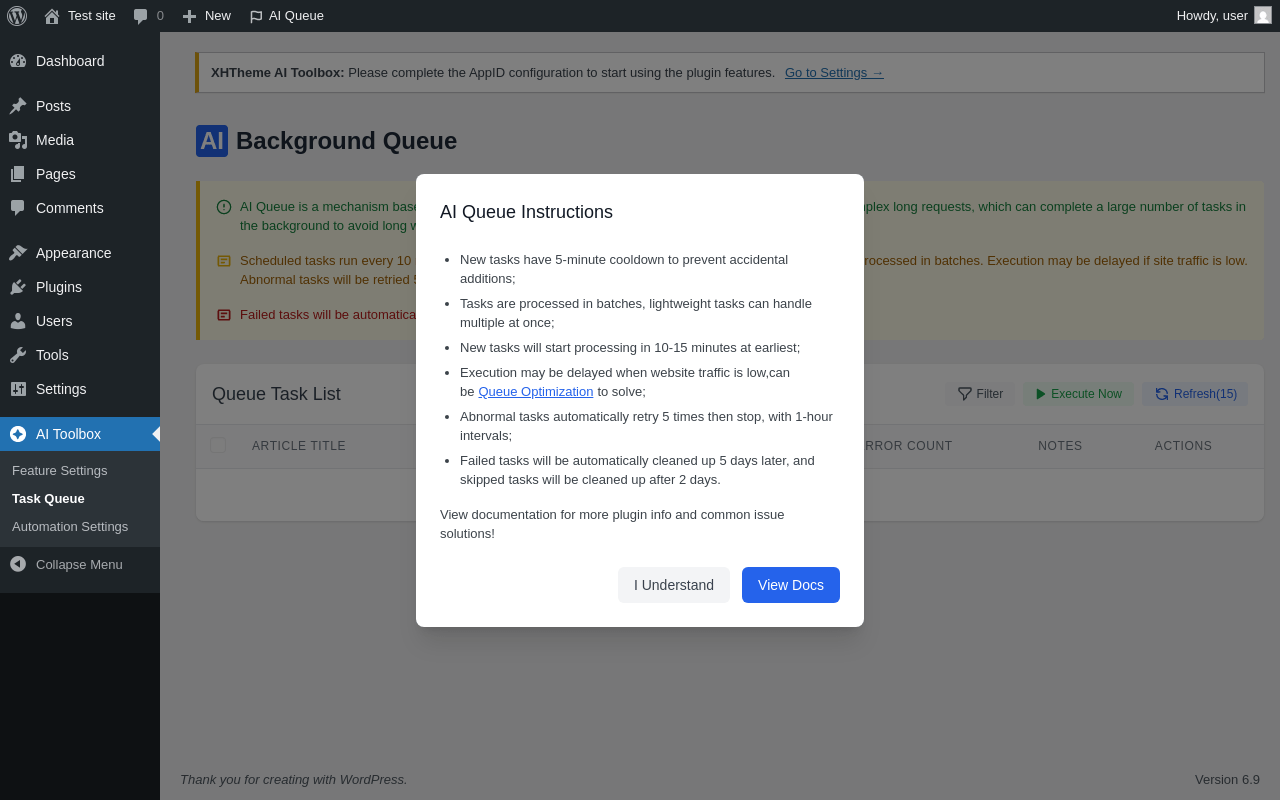This screenshot has width=1280, height=800.
Task: Click the View Docs button
Action: click(x=791, y=585)
